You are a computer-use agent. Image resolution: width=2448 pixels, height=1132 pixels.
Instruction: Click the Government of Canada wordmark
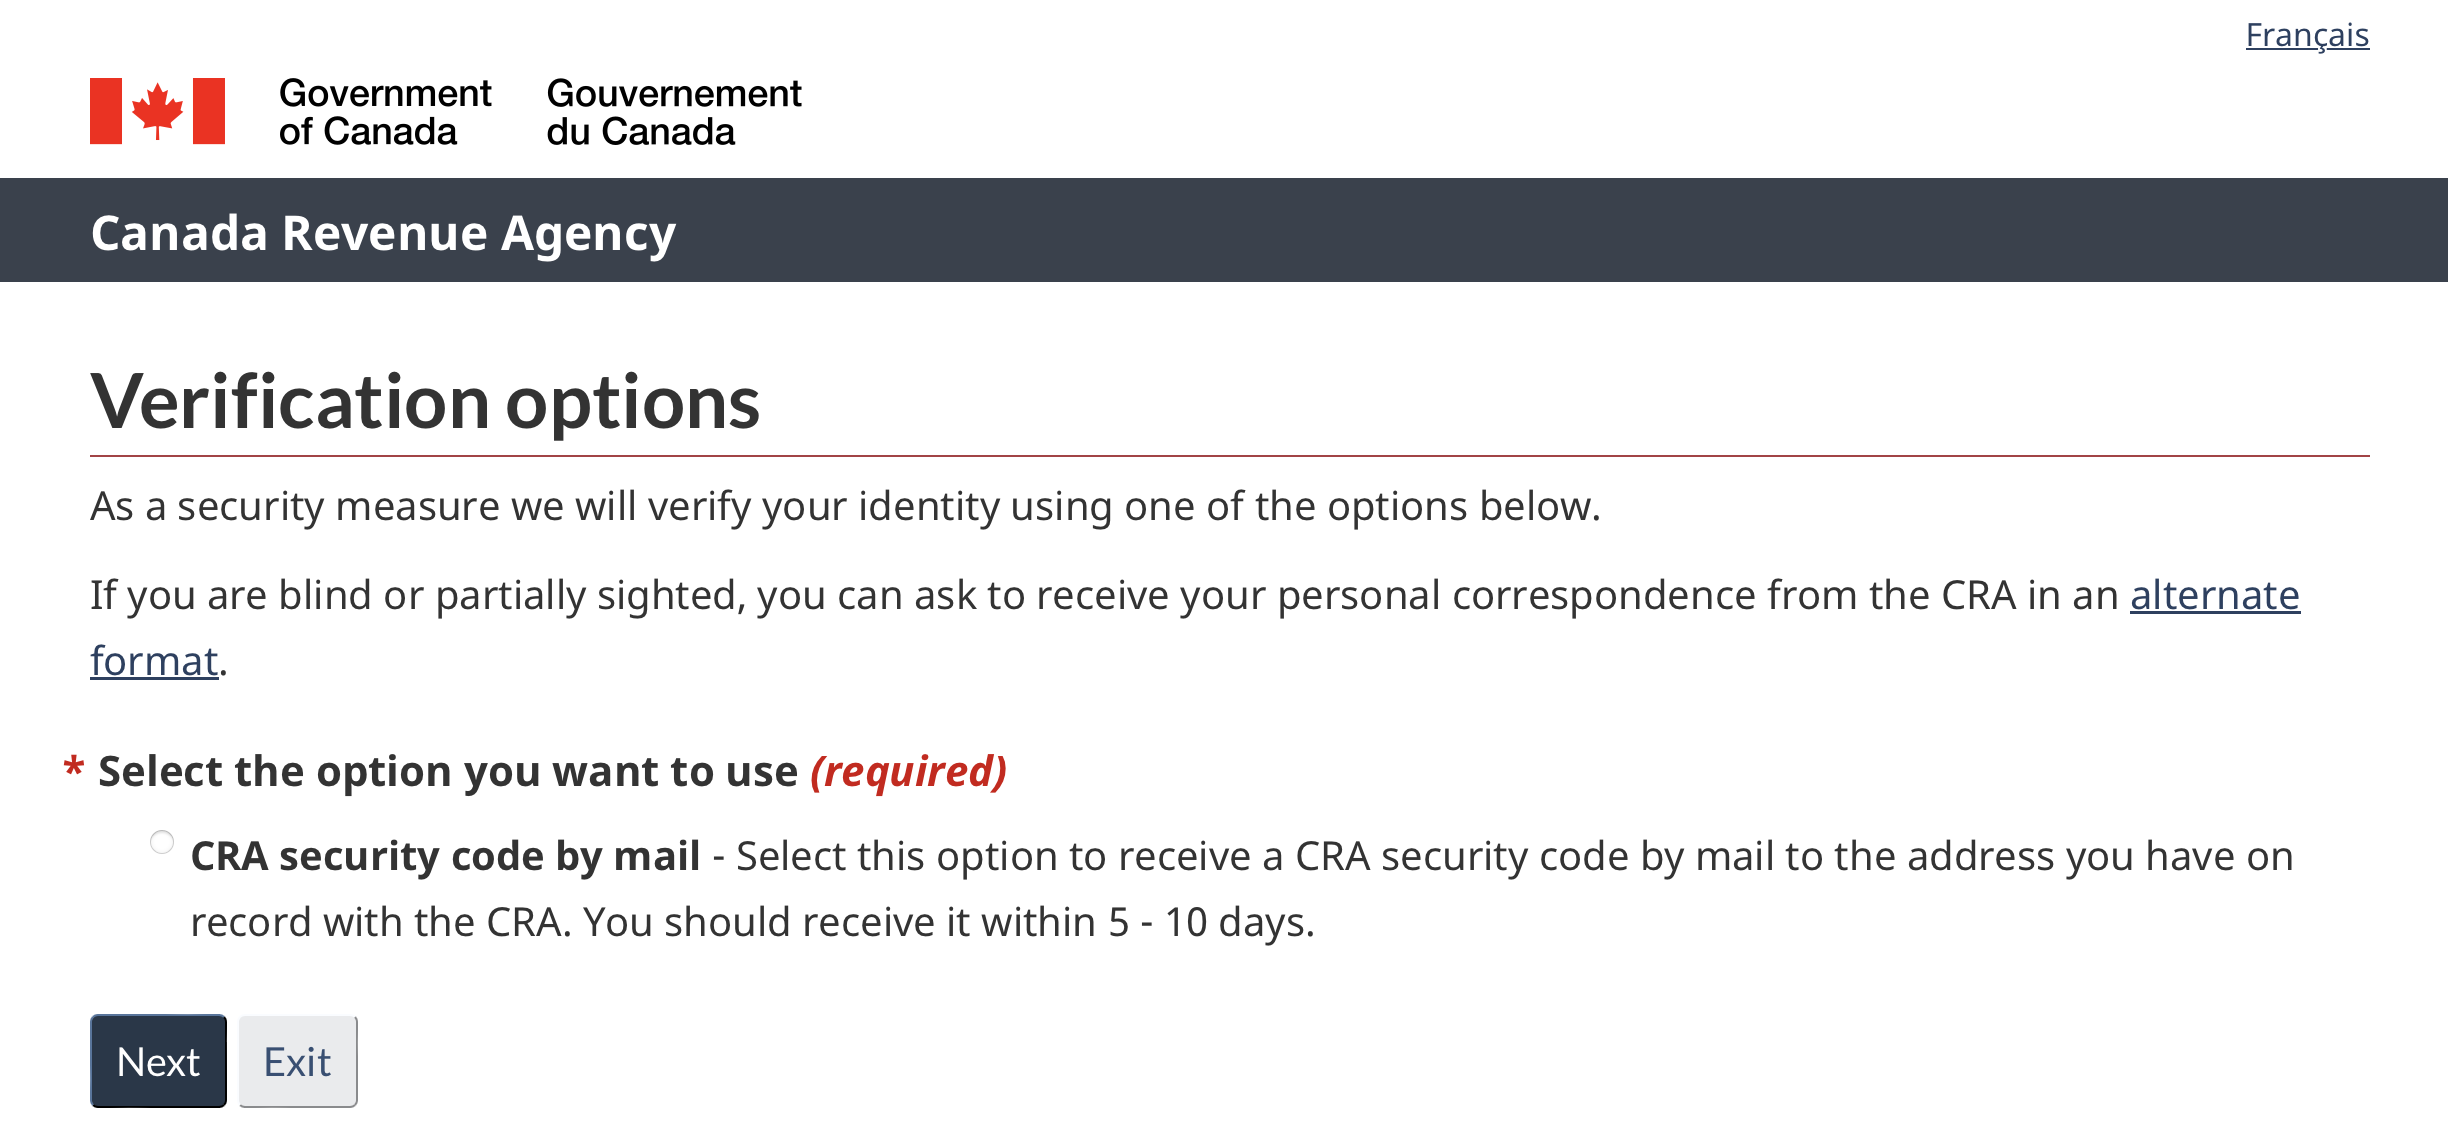384,112
